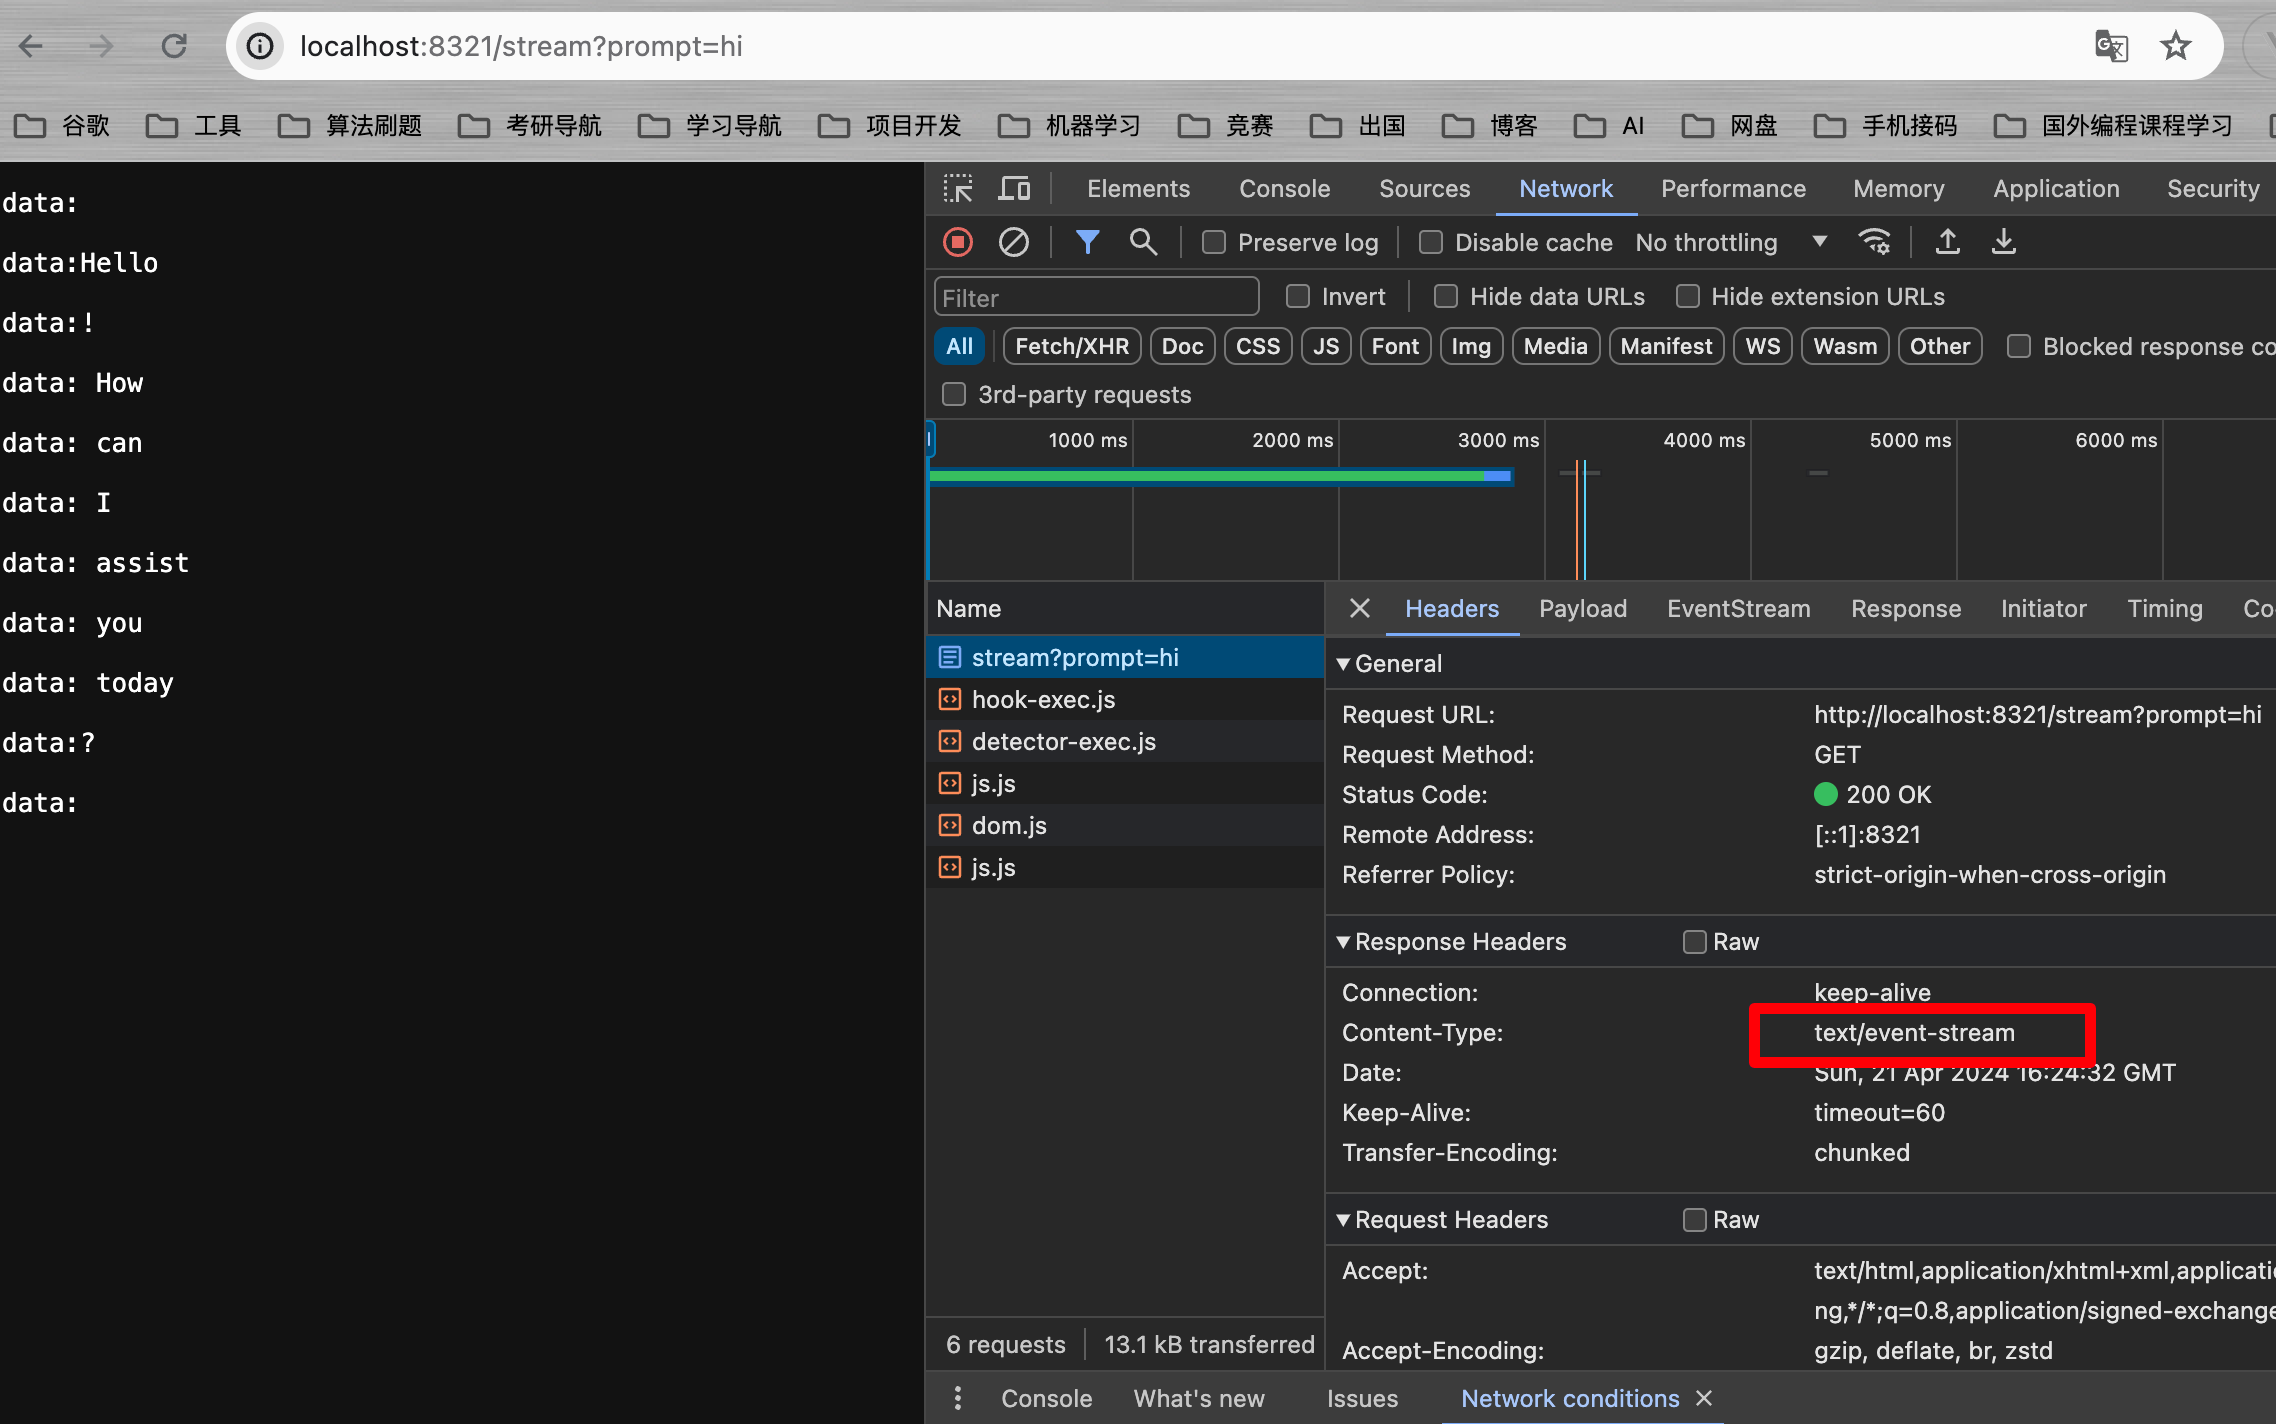This screenshot has height=1424, width=2276.
Task: Filter requests by Fetch/XHR
Action: pos(1071,346)
